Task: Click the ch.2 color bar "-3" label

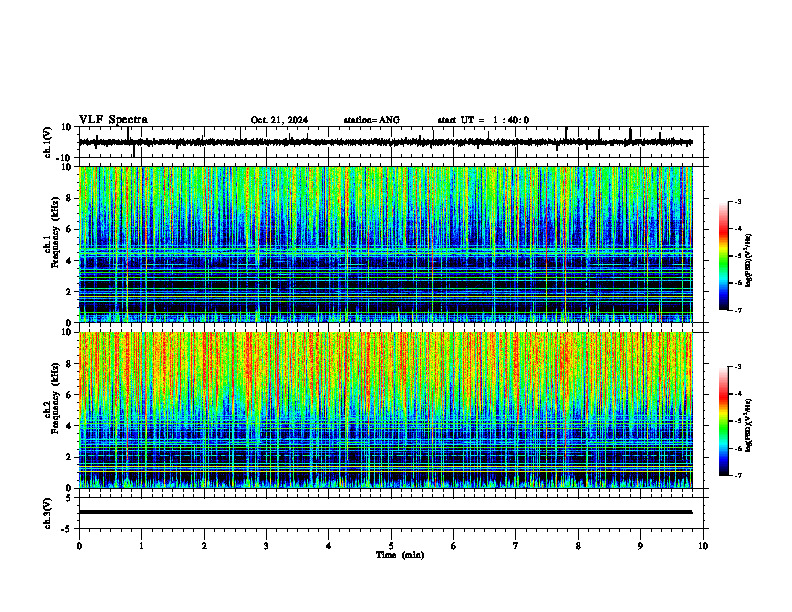Action: coord(738,367)
